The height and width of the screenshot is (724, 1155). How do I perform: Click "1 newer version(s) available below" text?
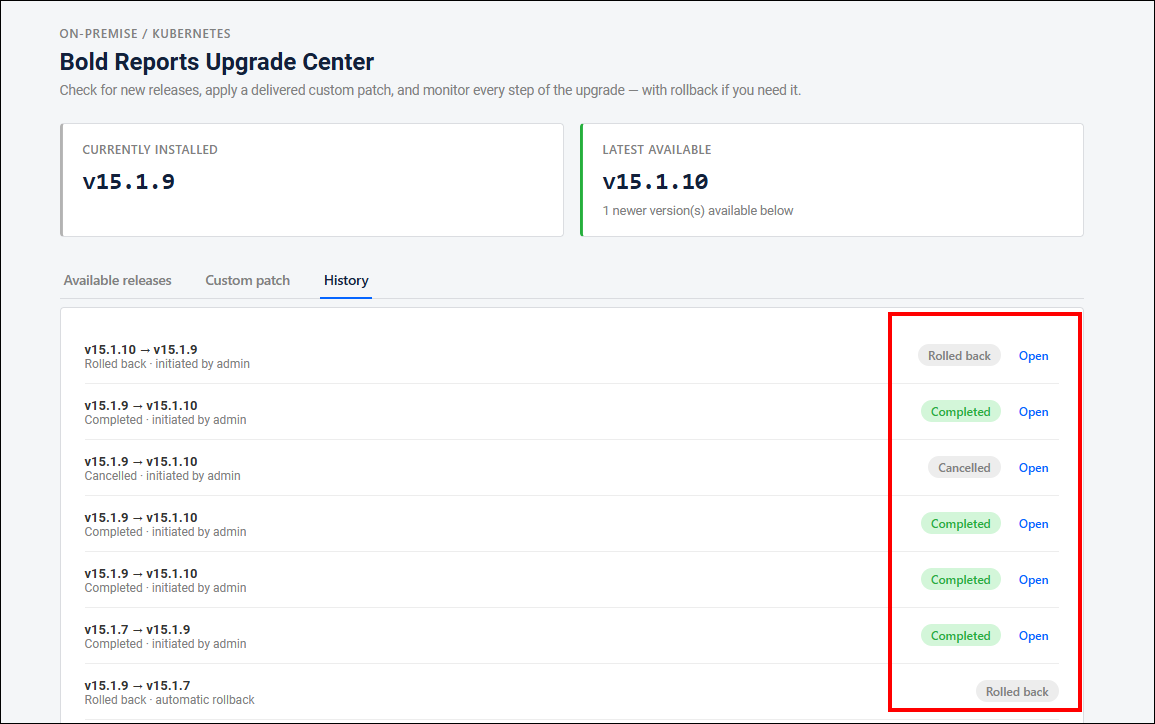[698, 211]
